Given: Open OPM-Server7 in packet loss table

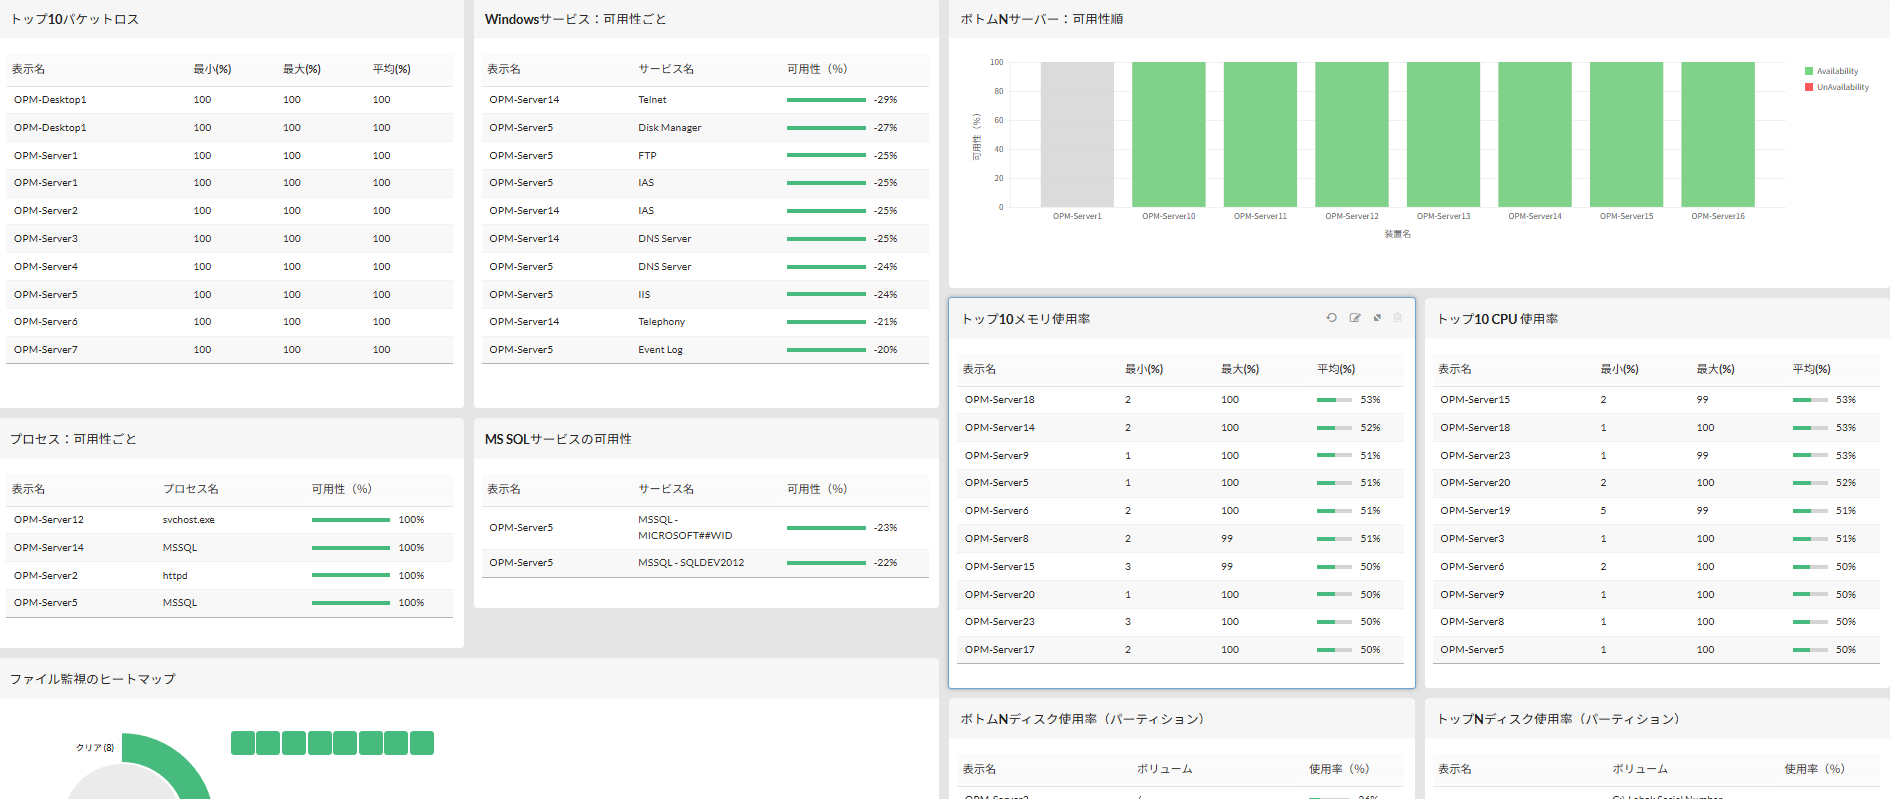Looking at the screenshot, I should 46,350.
